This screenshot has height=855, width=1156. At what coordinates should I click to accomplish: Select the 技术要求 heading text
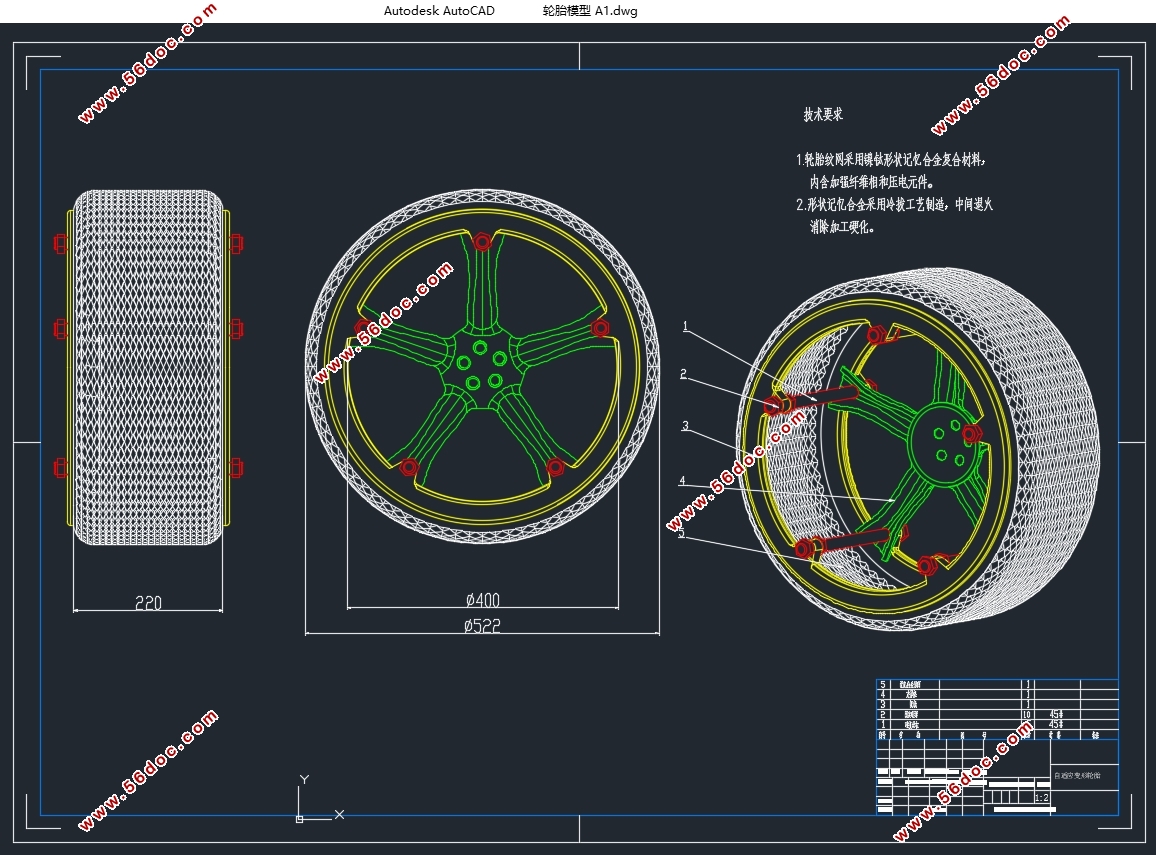tap(823, 114)
